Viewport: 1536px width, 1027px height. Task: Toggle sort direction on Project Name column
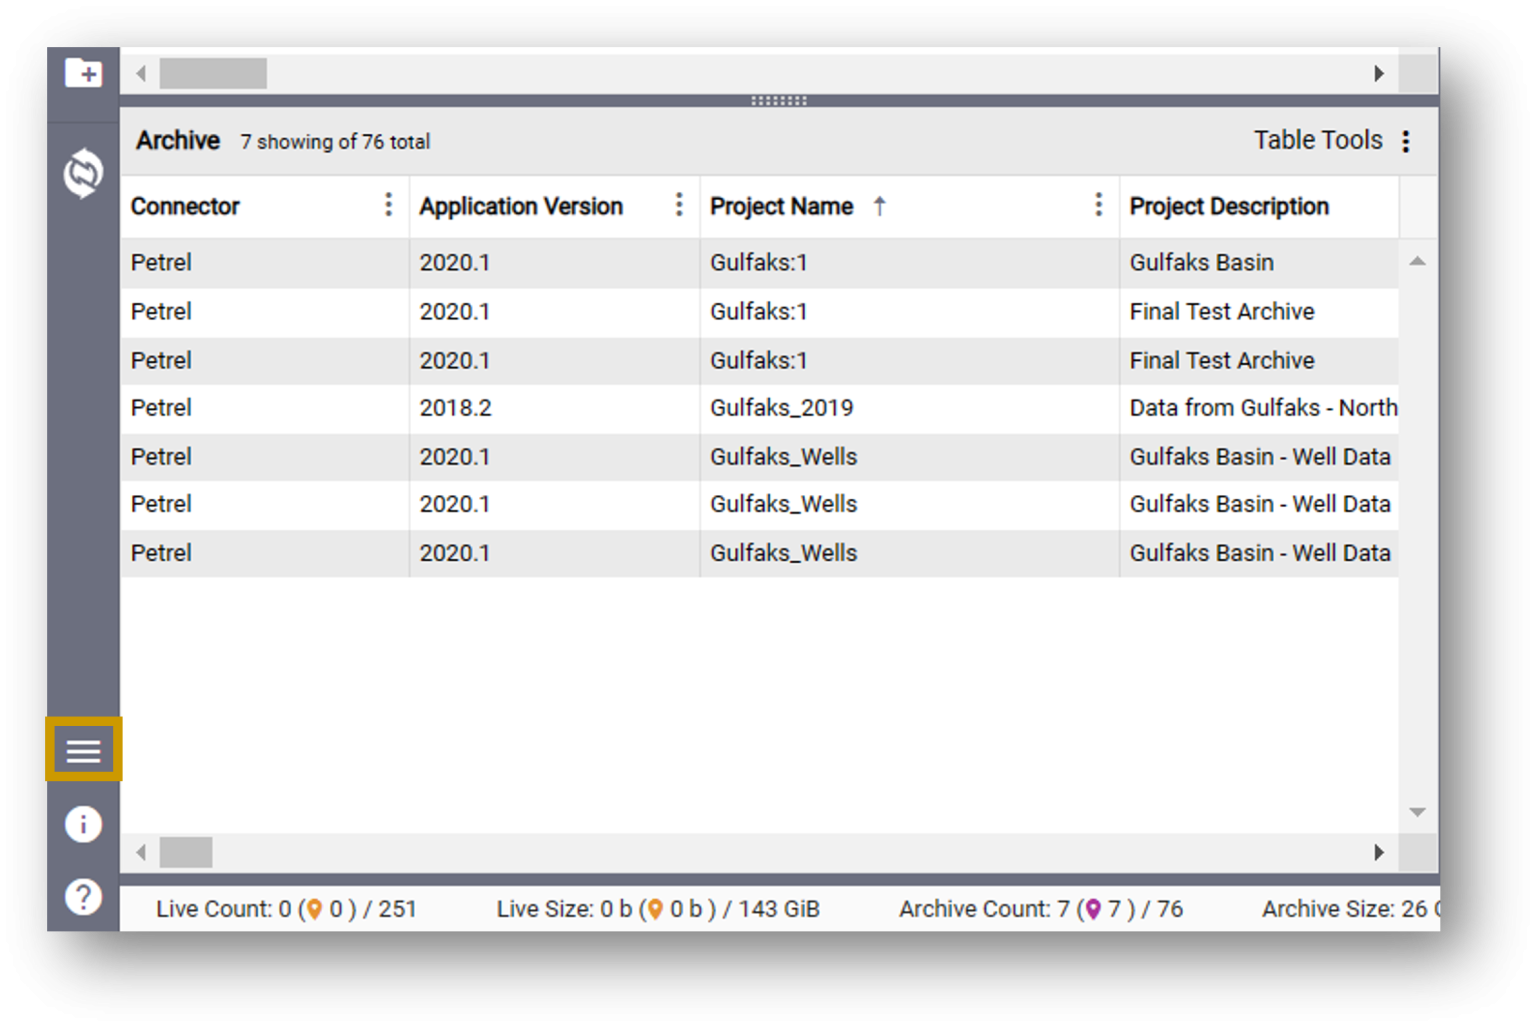tap(880, 206)
